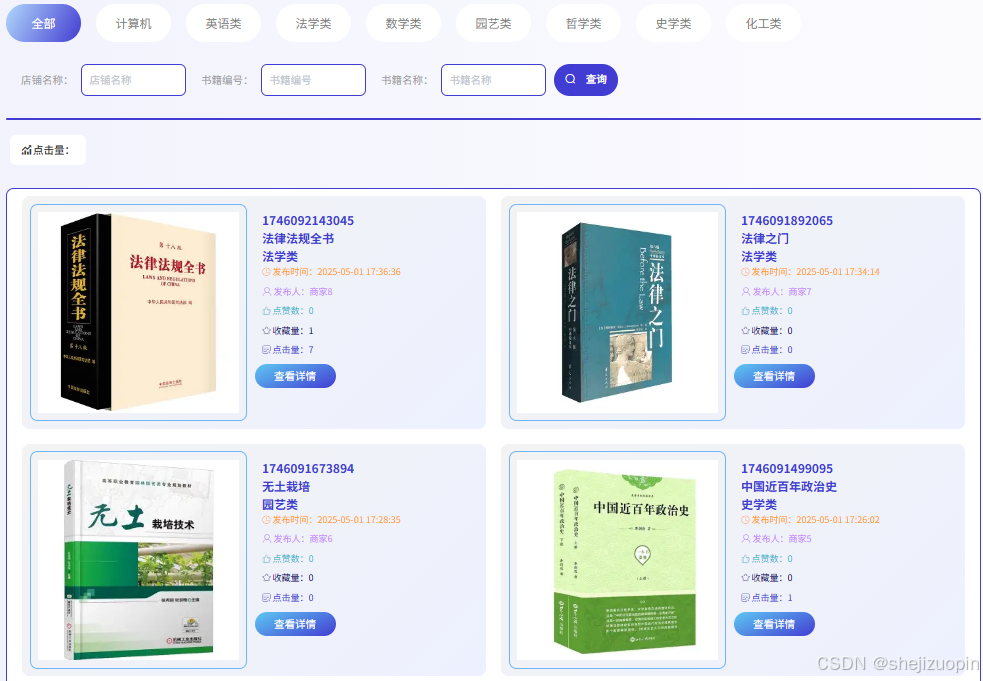The image size is (983, 681).
Task: Select the 化工类 category tab
Action: [x=764, y=23]
